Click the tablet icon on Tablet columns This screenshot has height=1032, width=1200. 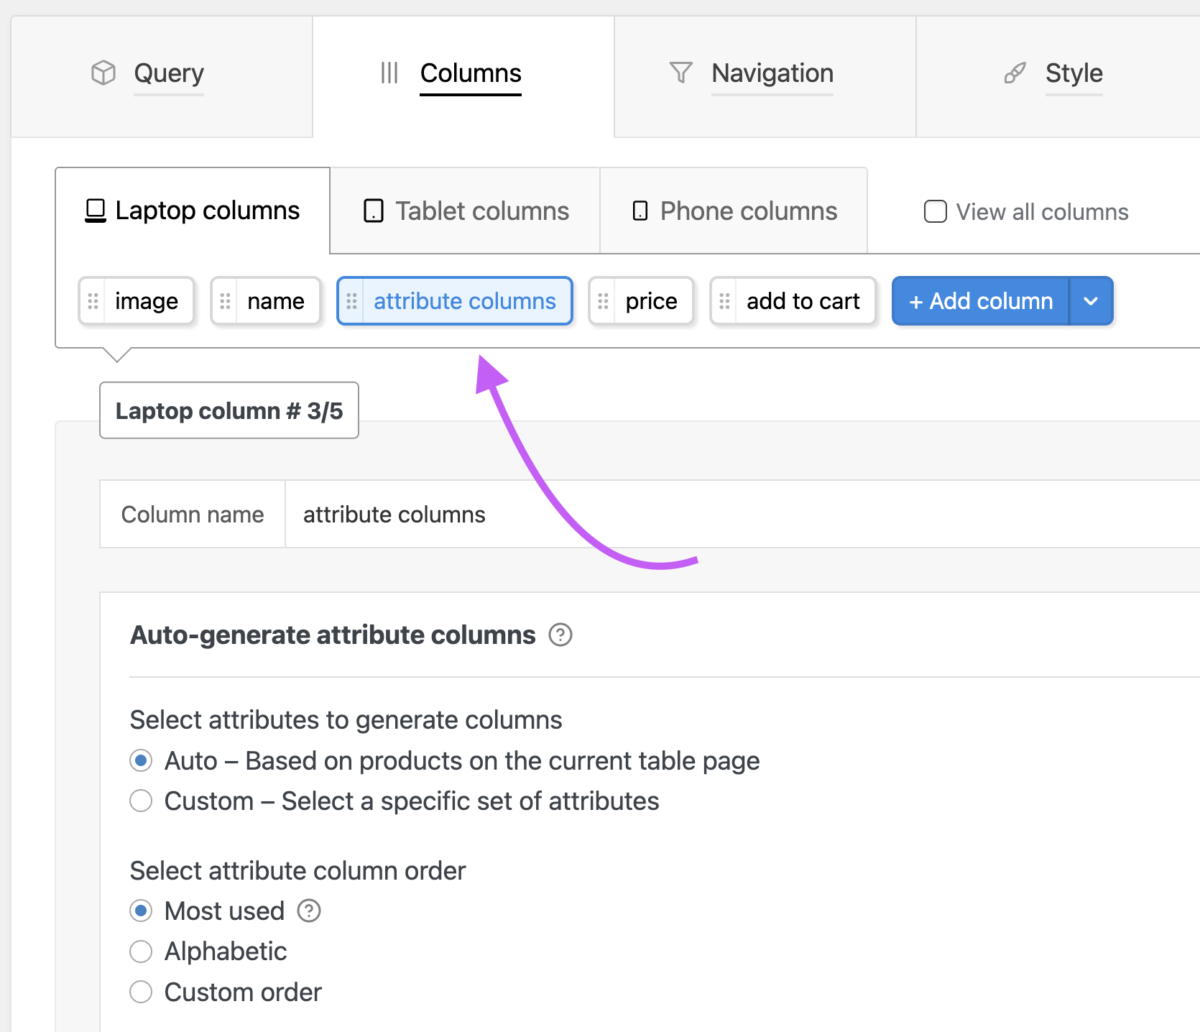tap(372, 210)
